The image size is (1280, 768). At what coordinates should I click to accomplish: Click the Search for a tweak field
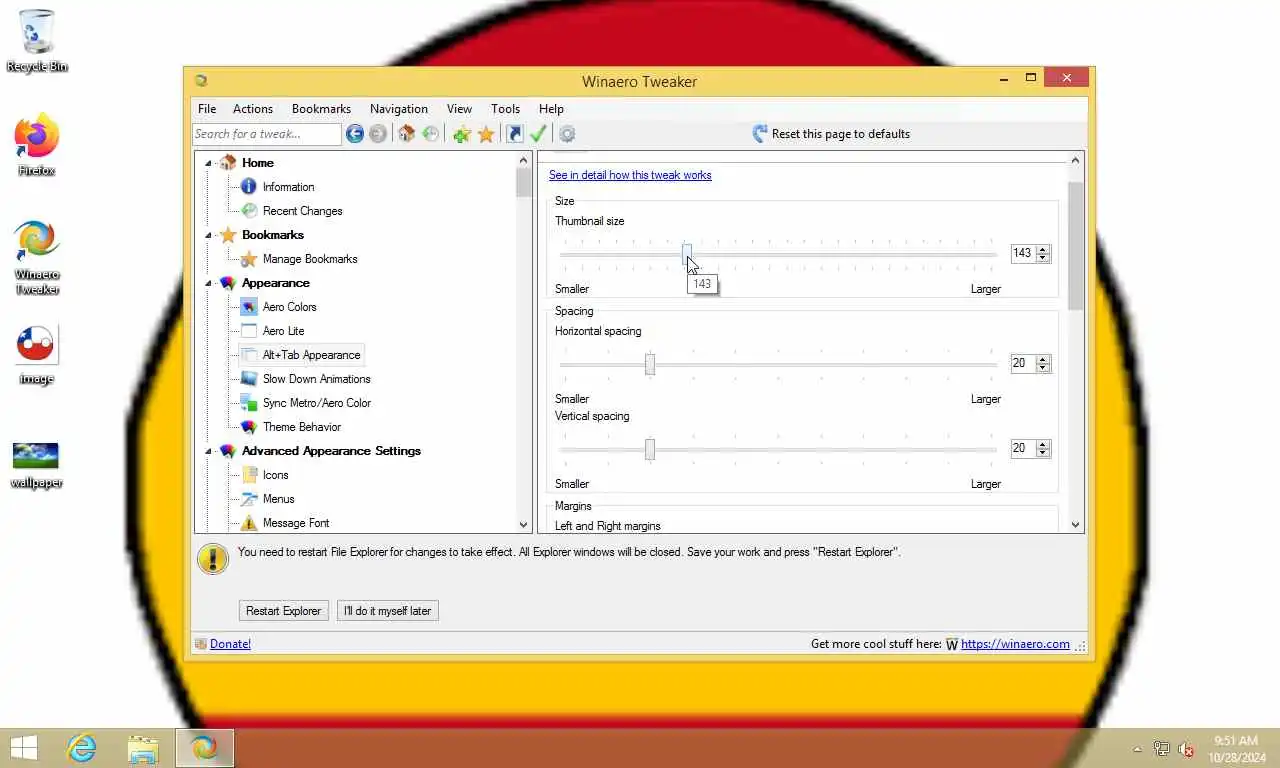point(267,134)
